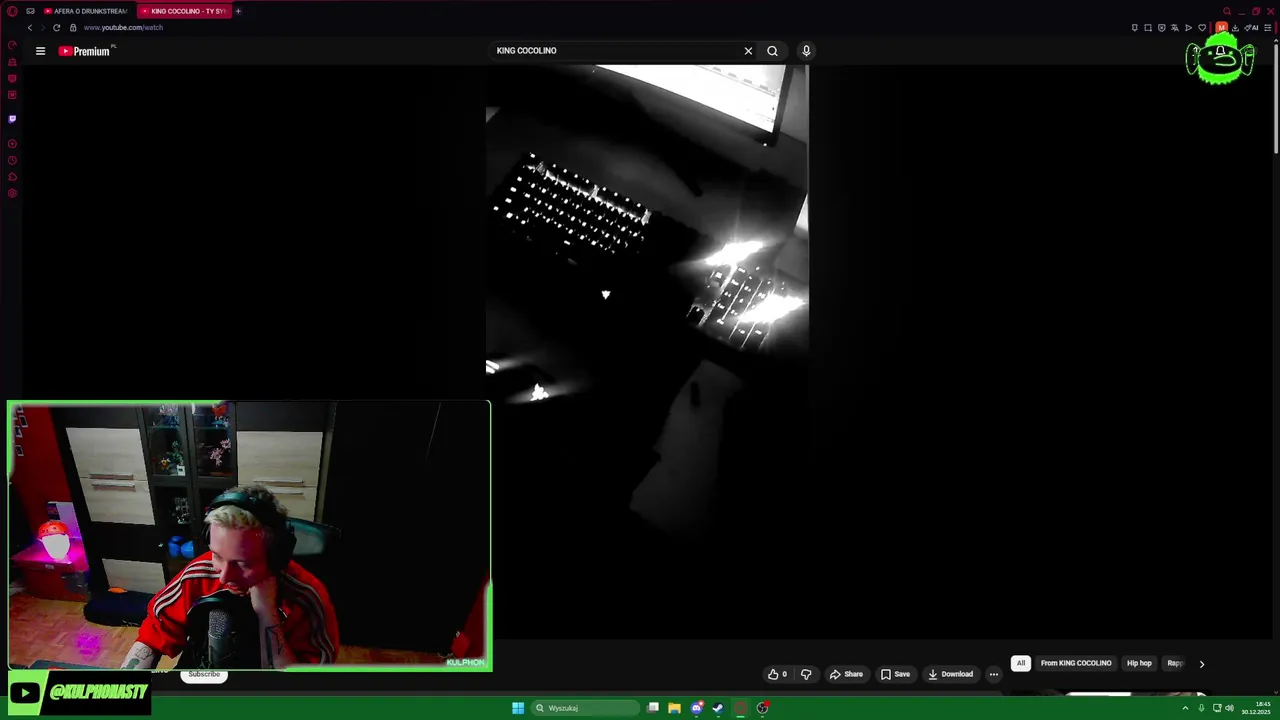This screenshot has height=720, width=1280.
Task: Toggle ad blocker shield icon
Action: coord(1161,27)
